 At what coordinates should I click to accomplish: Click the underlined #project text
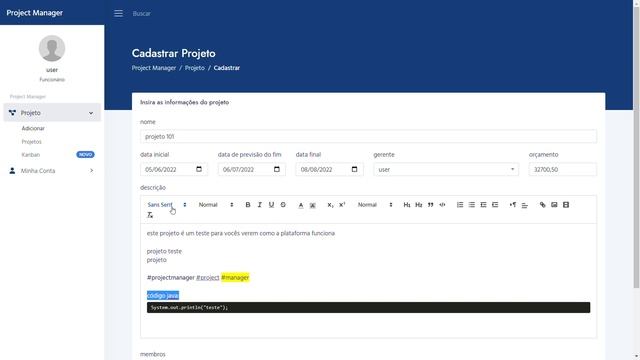coord(207,278)
